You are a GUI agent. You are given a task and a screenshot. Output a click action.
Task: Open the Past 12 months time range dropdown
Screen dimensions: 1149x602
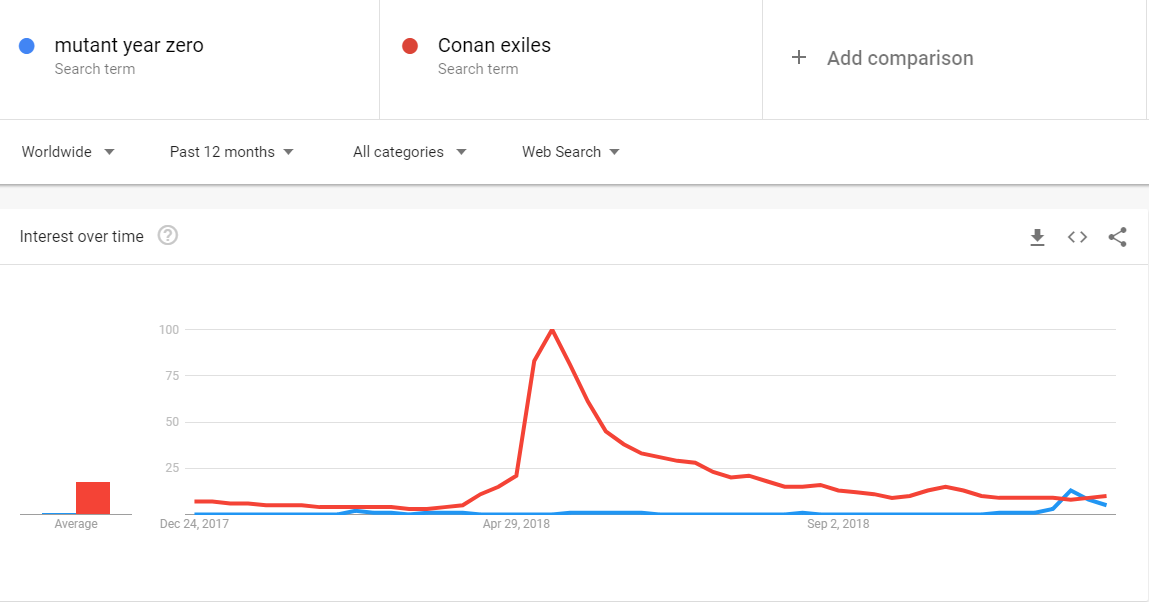(232, 152)
